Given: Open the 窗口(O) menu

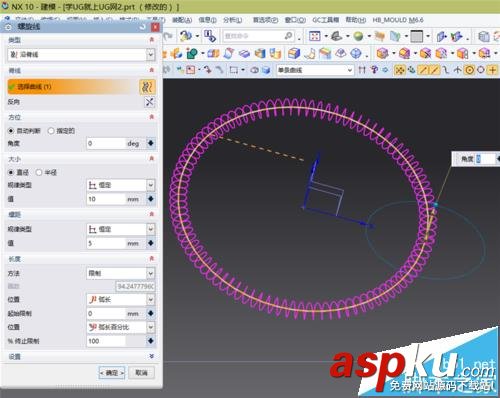Looking at the screenshot, I should click(295, 20).
